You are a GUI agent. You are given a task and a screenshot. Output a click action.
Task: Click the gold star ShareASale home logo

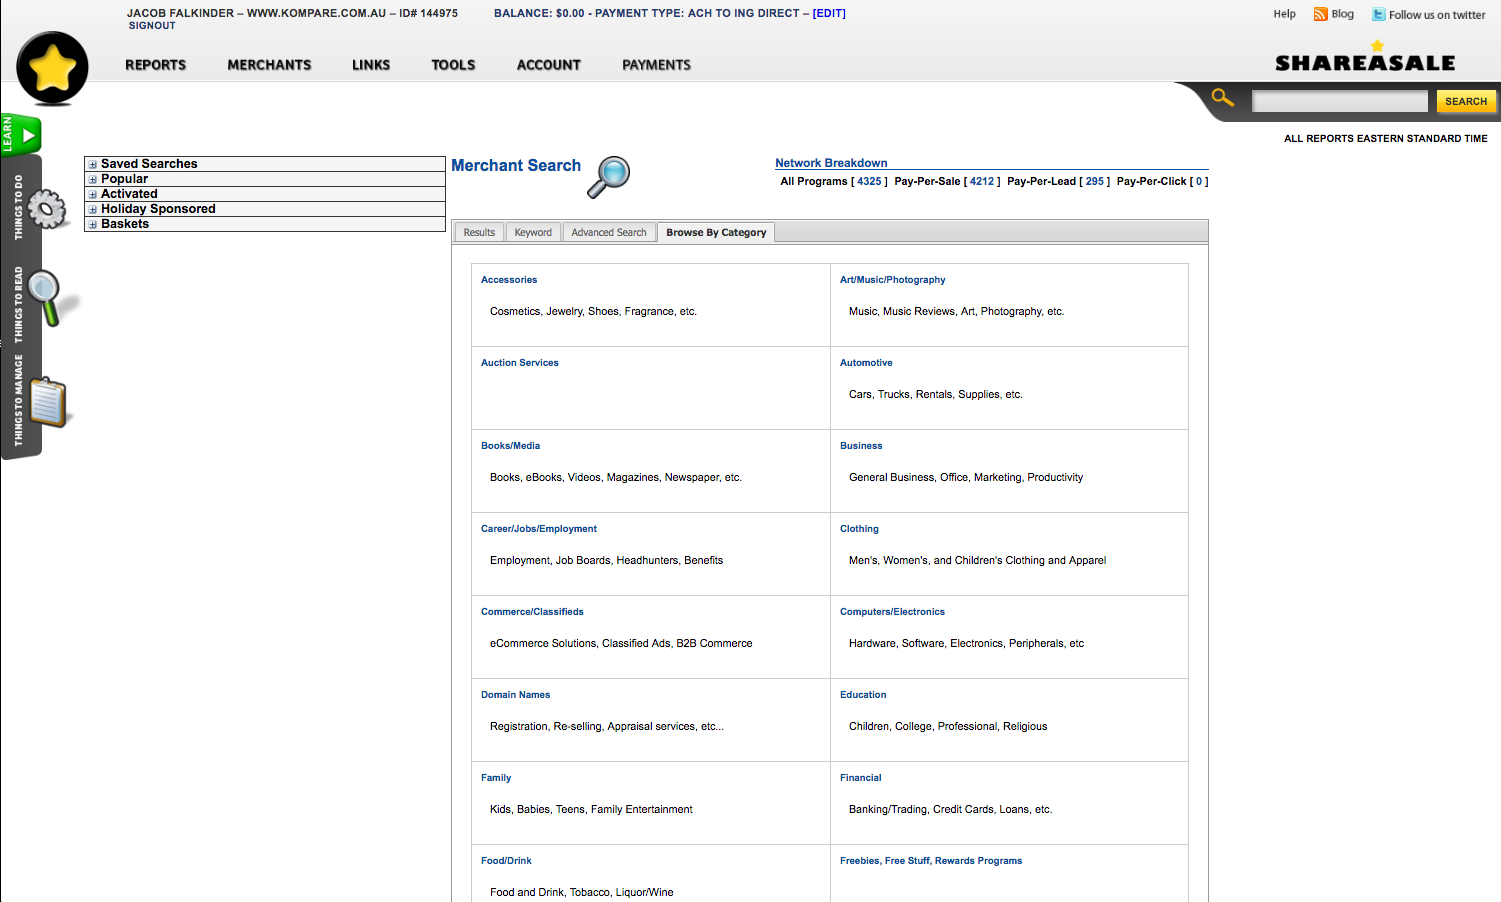coord(52,68)
